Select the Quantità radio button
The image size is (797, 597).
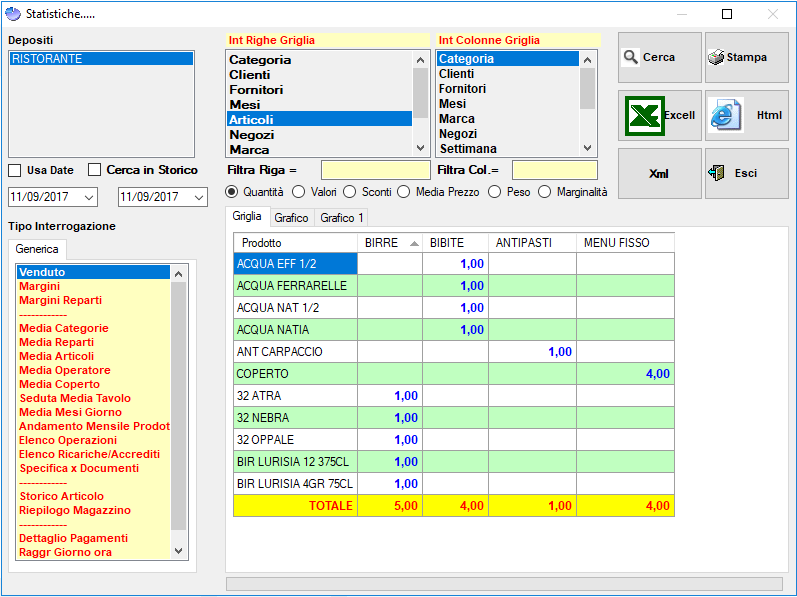[x=232, y=192]
